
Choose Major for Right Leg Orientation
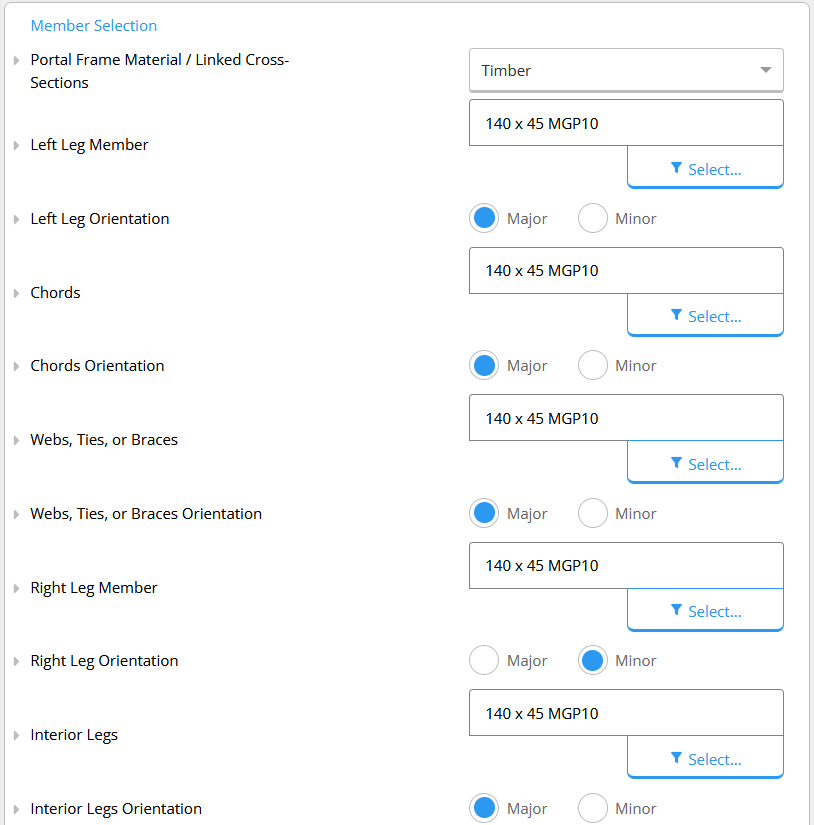[x=484, y=660]
